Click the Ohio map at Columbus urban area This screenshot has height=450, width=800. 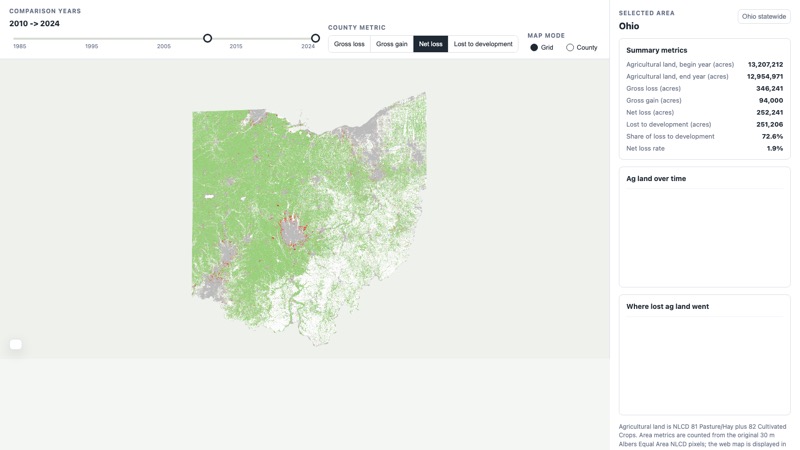coord(292,233)
